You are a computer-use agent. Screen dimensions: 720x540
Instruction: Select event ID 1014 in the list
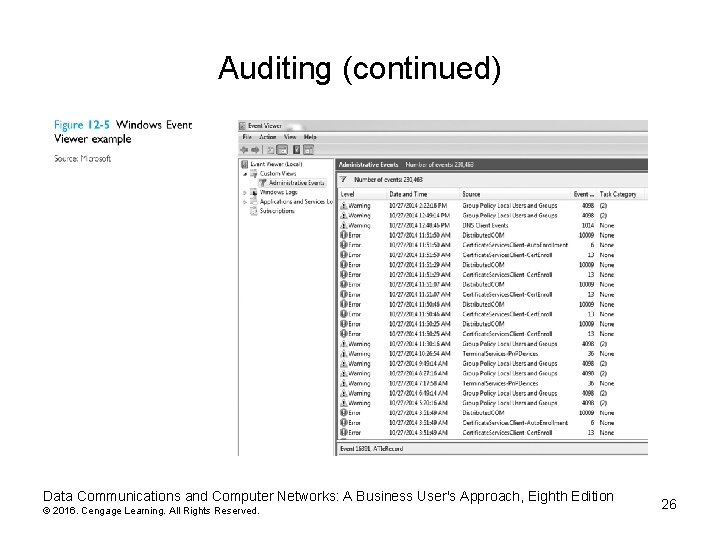pos(588,225)
